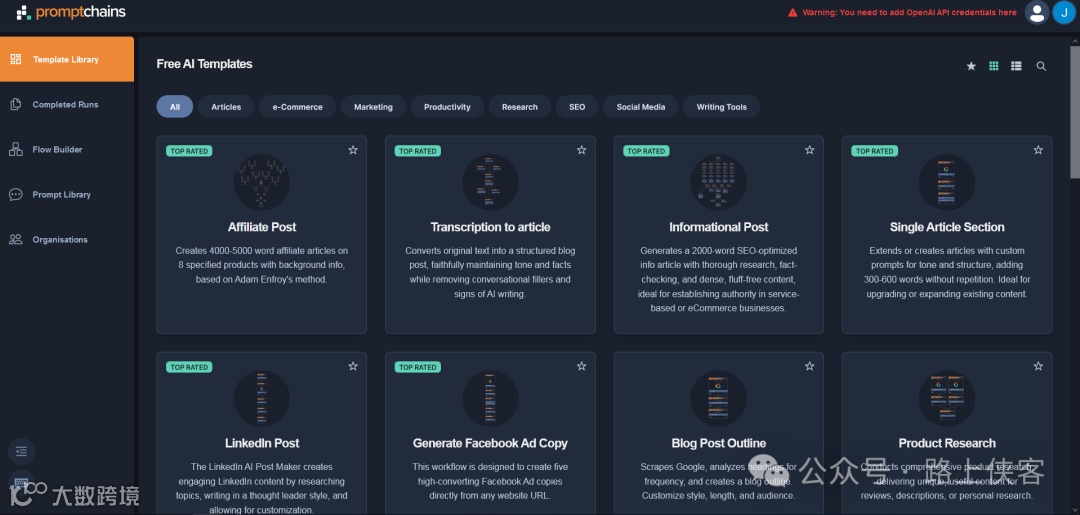Click the page vertical scrollbar
1080x515 pixels.
coord(1074,110)
